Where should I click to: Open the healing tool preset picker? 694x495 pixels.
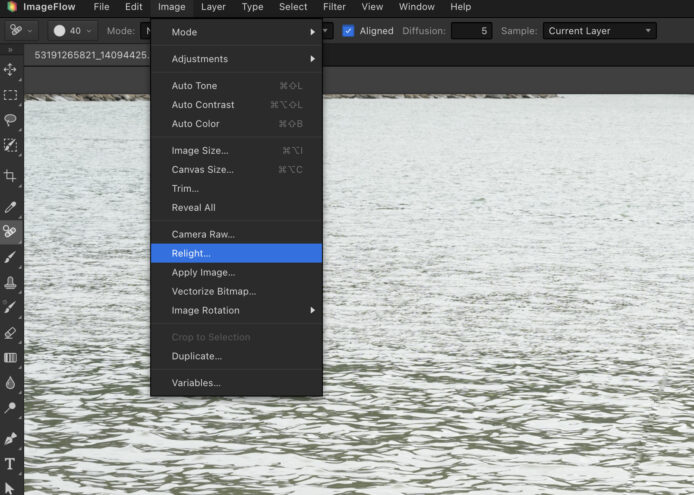20,31
